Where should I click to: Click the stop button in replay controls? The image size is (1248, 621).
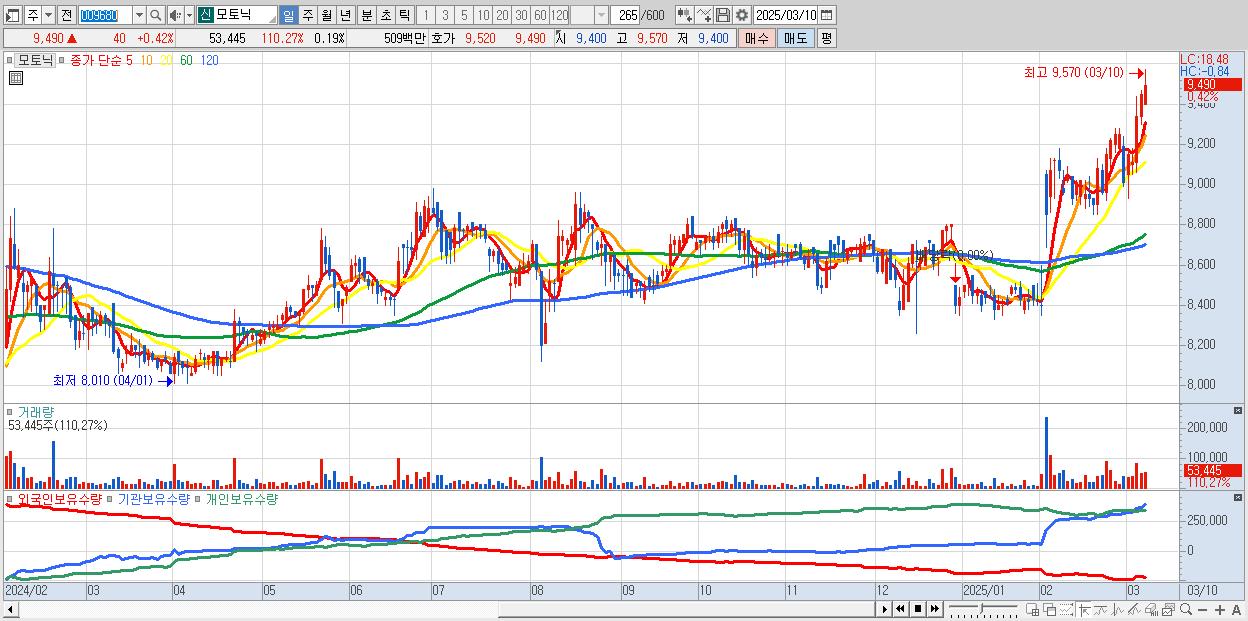point(918,609)
